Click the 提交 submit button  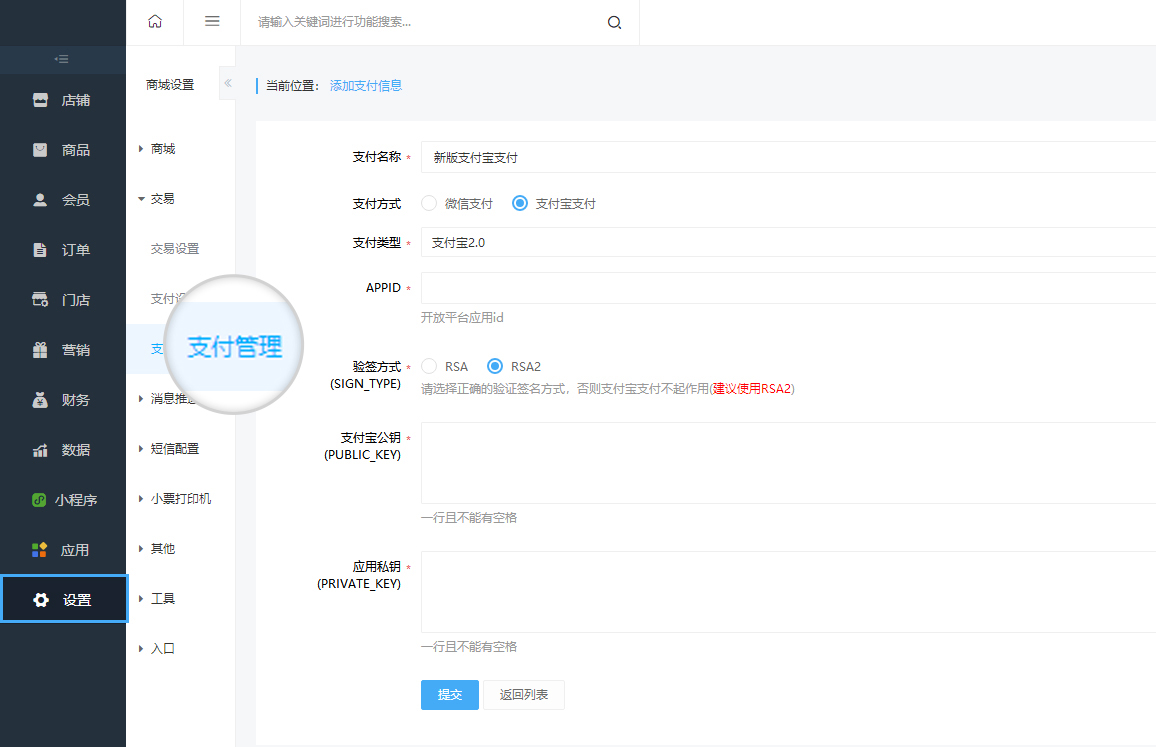coord(450,695)
